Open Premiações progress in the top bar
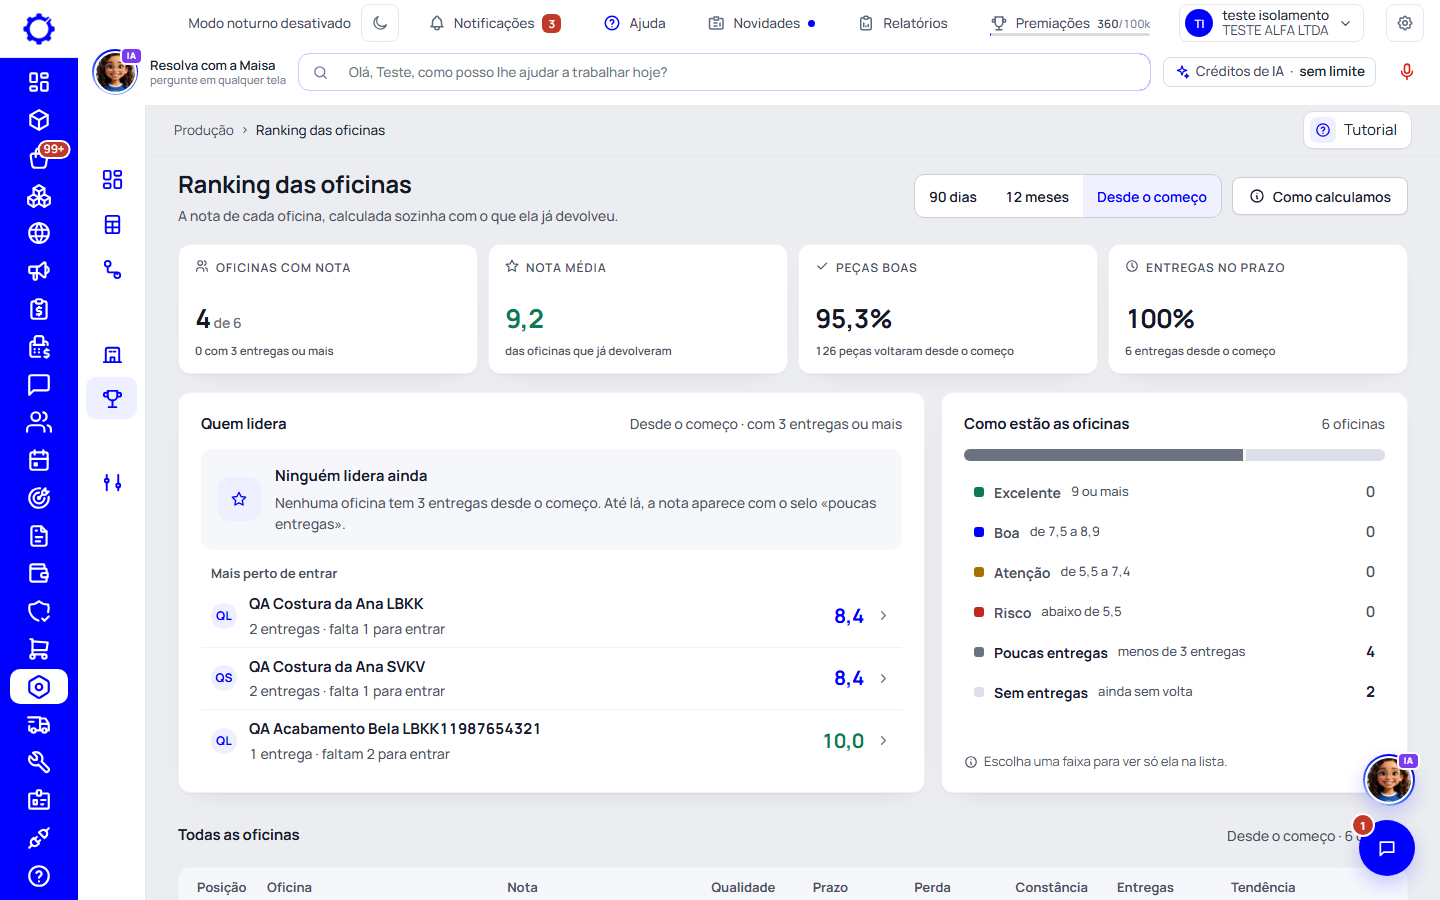The height and width of the screenshot is (900, 1440). click(x=1070, y=23)
